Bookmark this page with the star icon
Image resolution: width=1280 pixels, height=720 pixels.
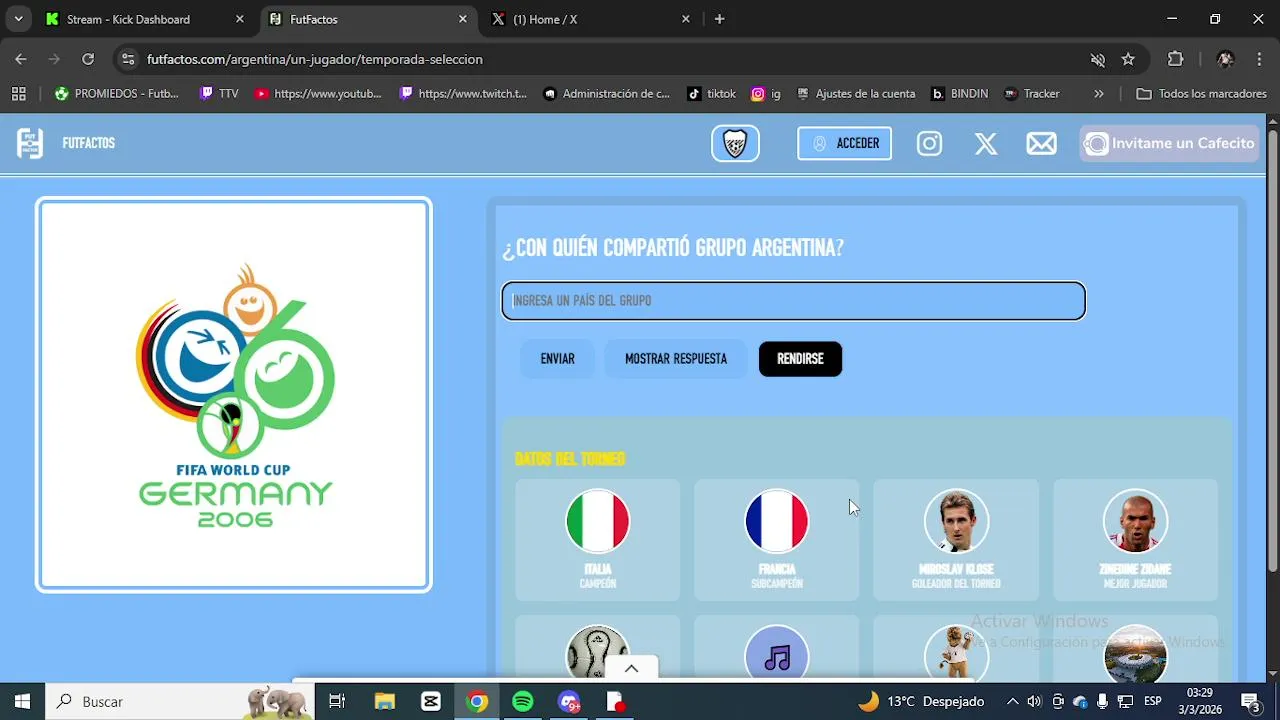pos(1128,59)
